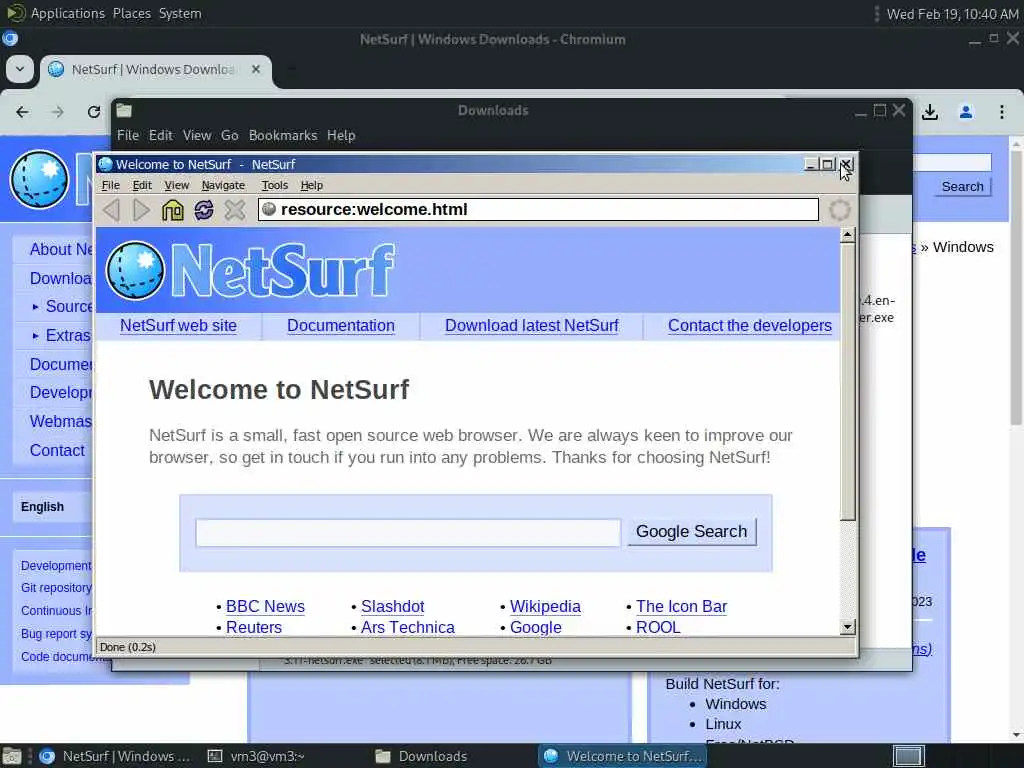Screen dimensions: 1024x768
Task: Open NetSurf Home page icon
Action: [172, 210]
